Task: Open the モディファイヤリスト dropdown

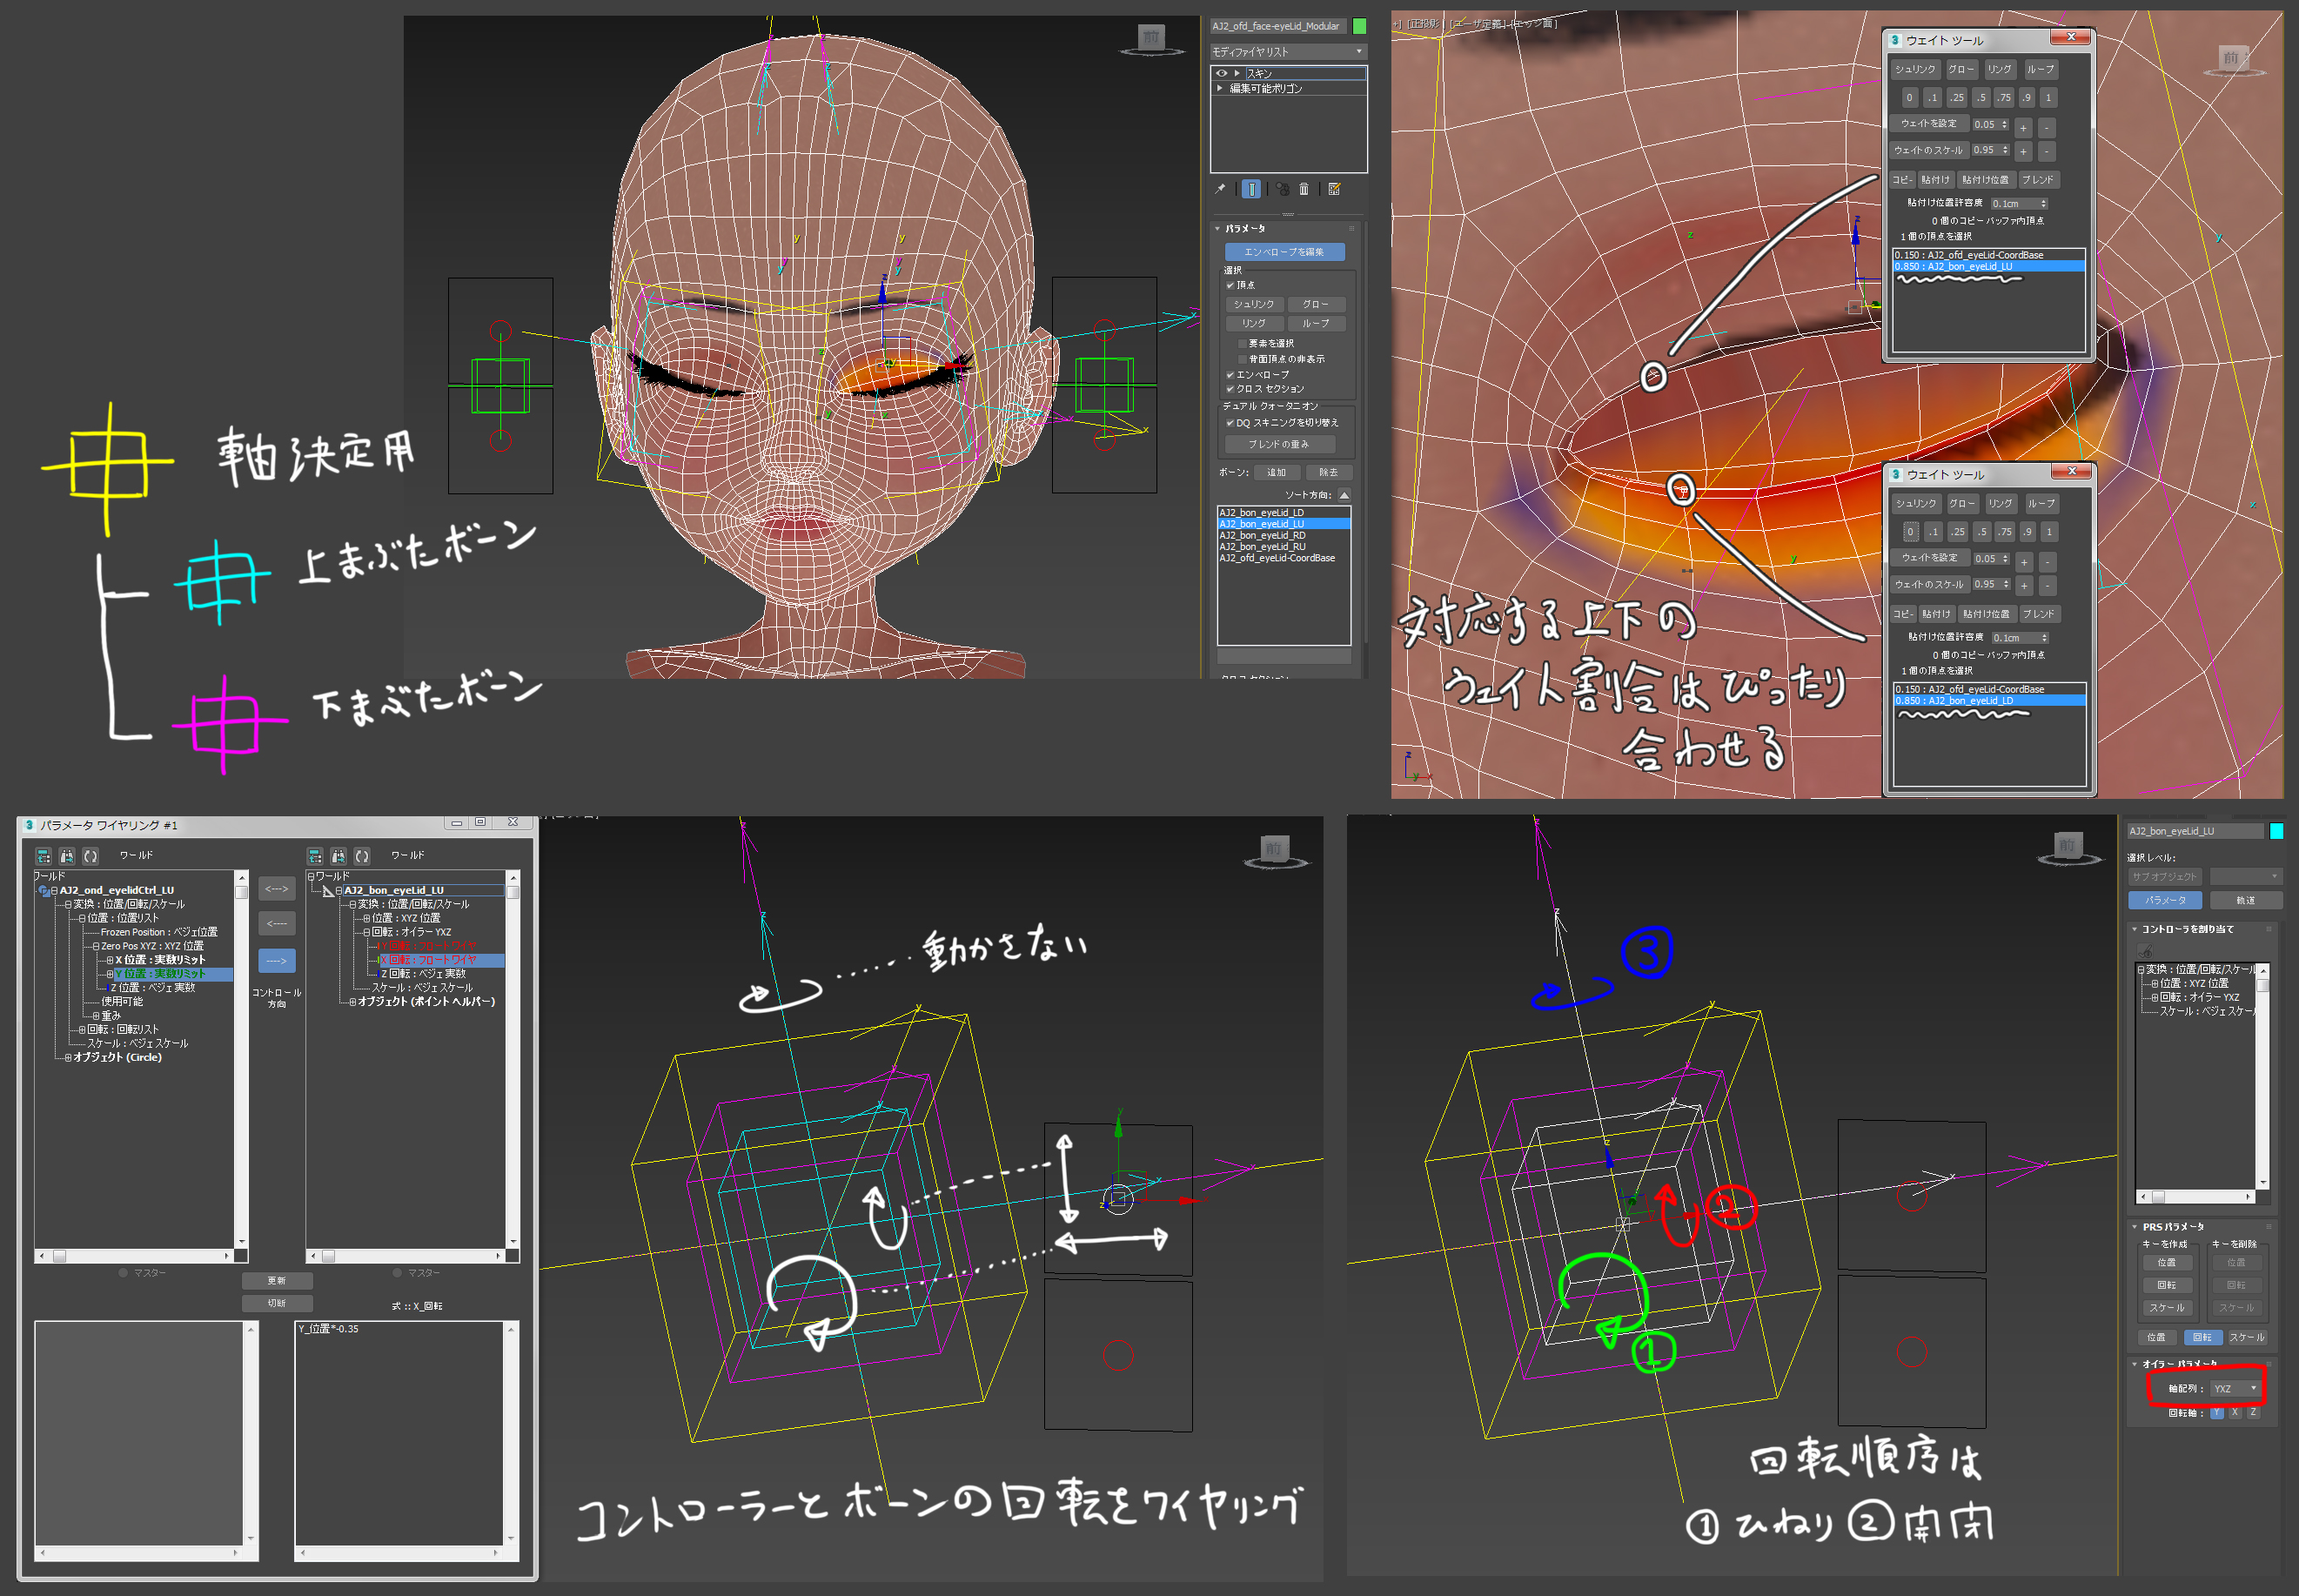Action: click(1288, 51)
